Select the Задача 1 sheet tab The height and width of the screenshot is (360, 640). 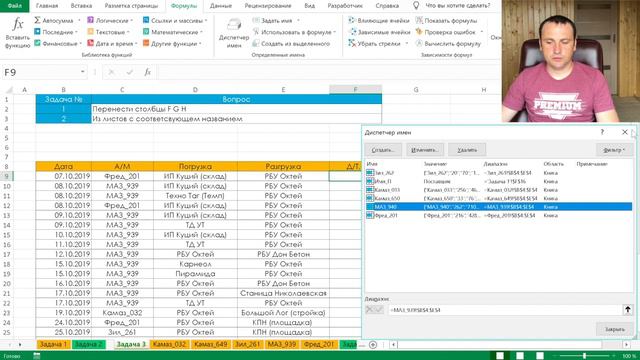click(x=53, y=344)
